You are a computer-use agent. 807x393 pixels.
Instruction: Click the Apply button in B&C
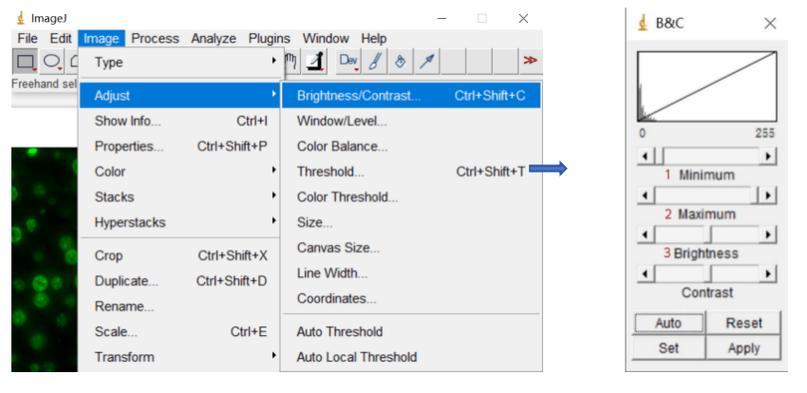pyautogui.click(x=744, y=348)
